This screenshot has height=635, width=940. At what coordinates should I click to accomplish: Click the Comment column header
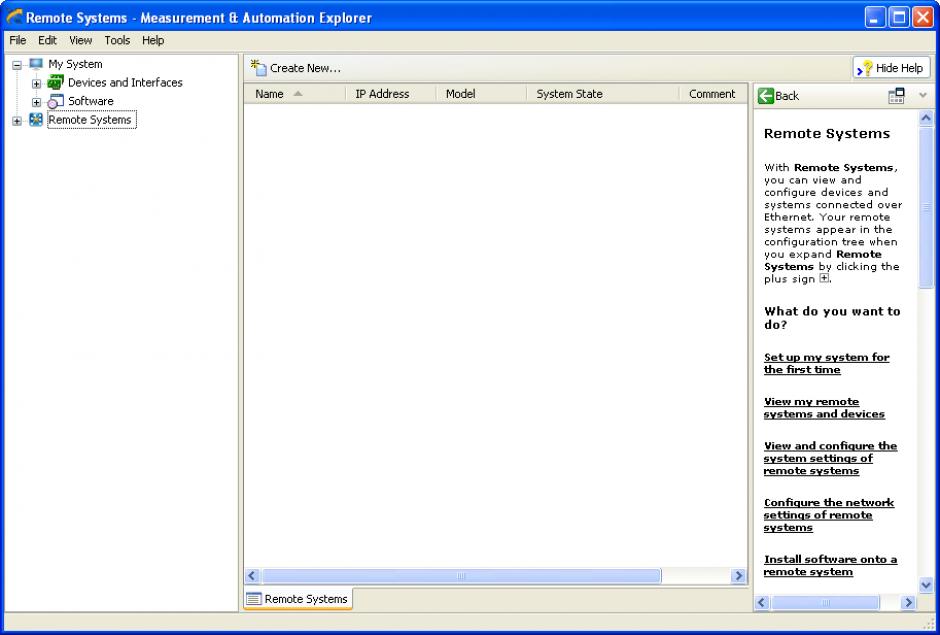pos(713,94)
